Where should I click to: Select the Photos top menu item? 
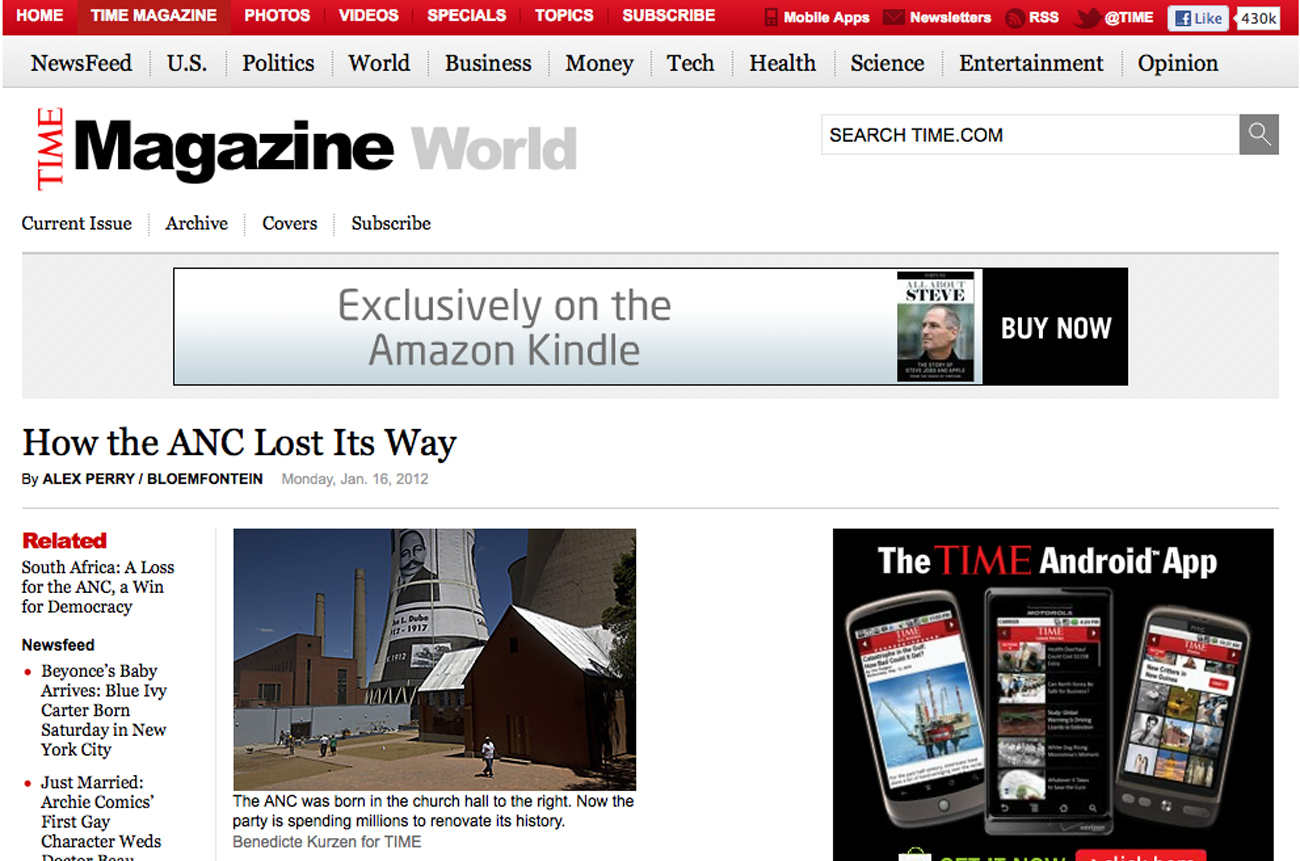point(277,16)
